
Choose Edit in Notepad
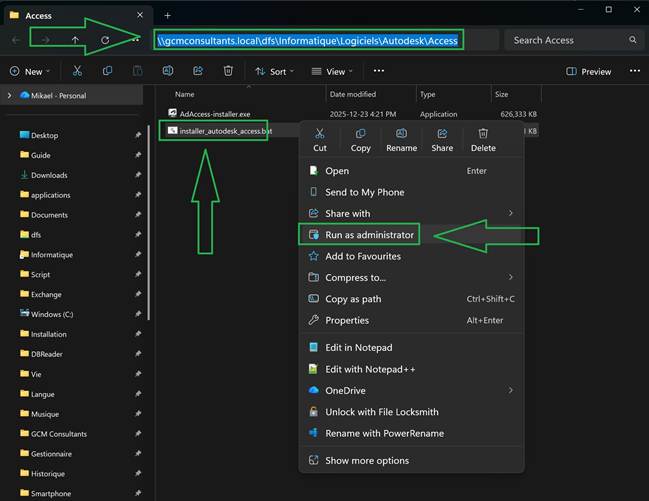coord(412,348)
